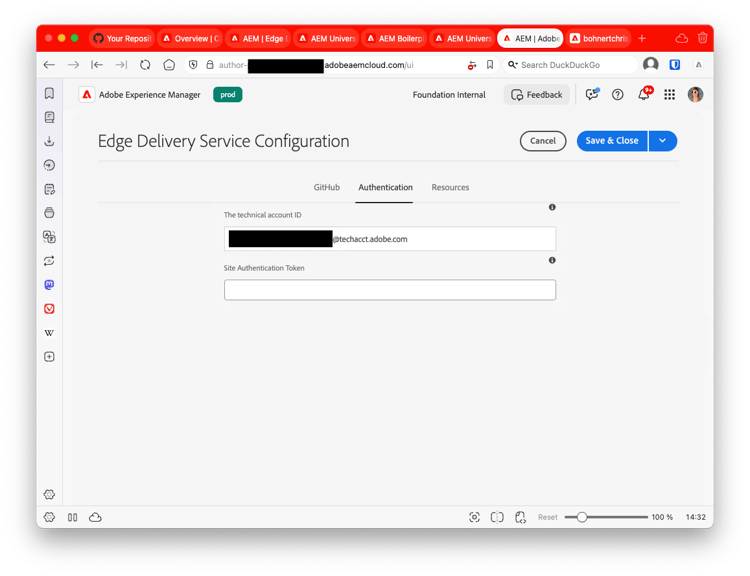Show info for Site Authentication Token
This screenshot has width=750, height=576.
[552, 260]
